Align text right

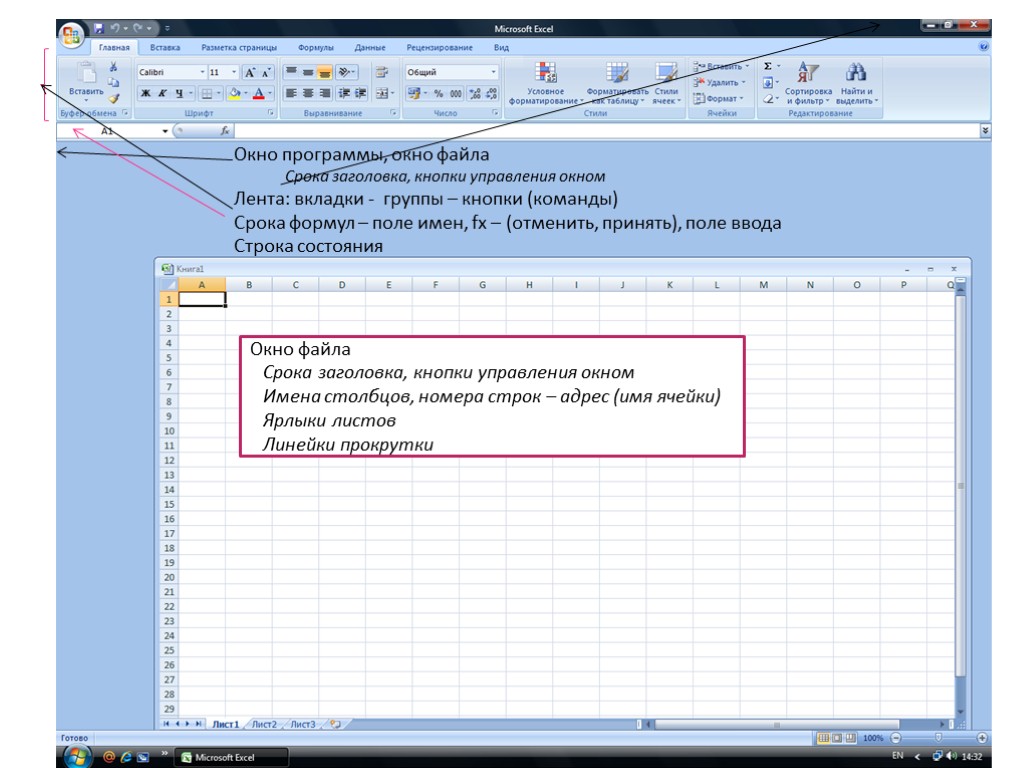(325, 93)
